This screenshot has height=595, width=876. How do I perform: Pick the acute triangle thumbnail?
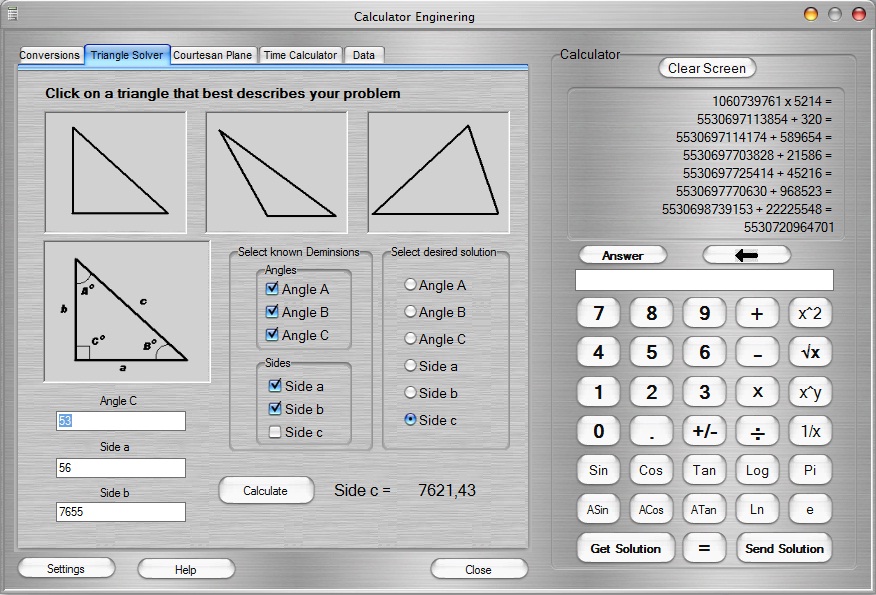(438, 164)
